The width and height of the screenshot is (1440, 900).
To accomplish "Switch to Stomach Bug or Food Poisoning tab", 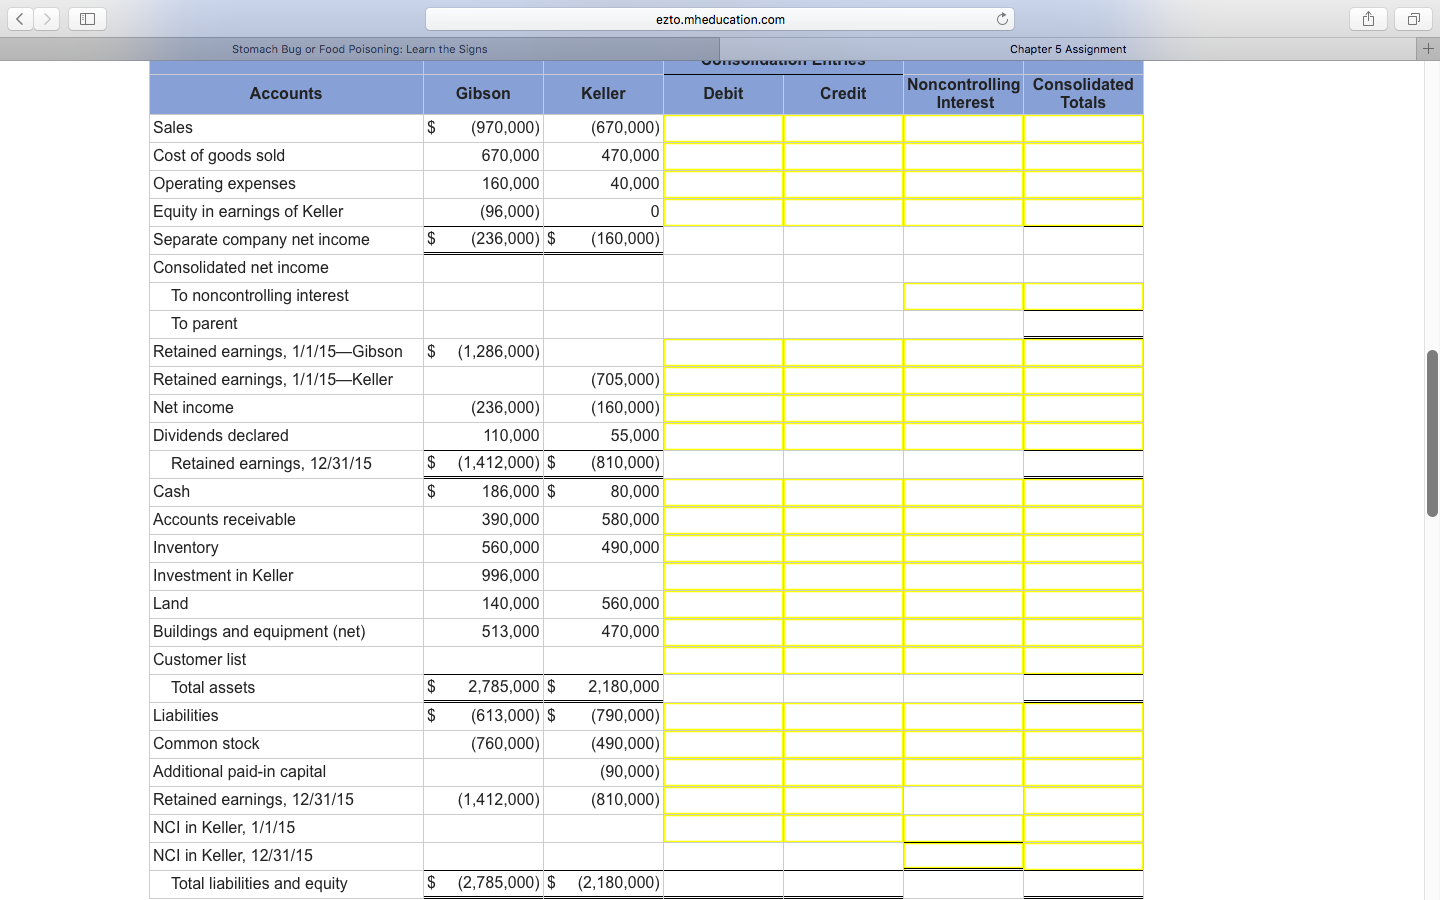I will point(360,49).
